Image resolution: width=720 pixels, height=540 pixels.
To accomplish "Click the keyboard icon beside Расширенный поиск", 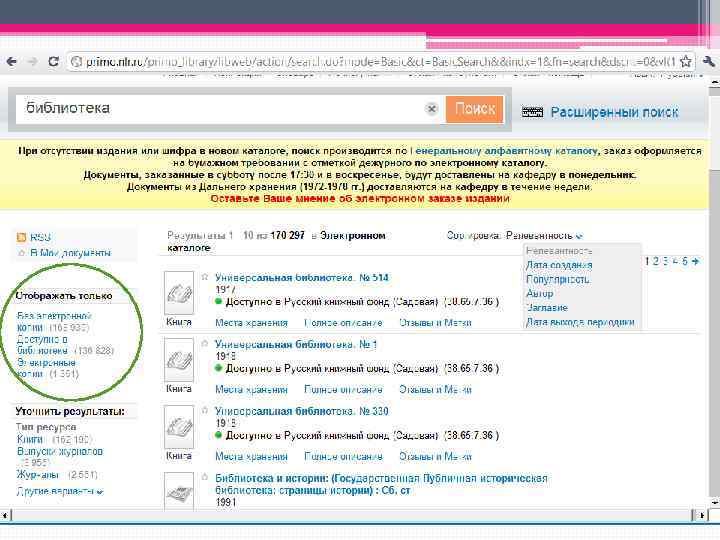I will pyautogui.click(x=532, y=112).
